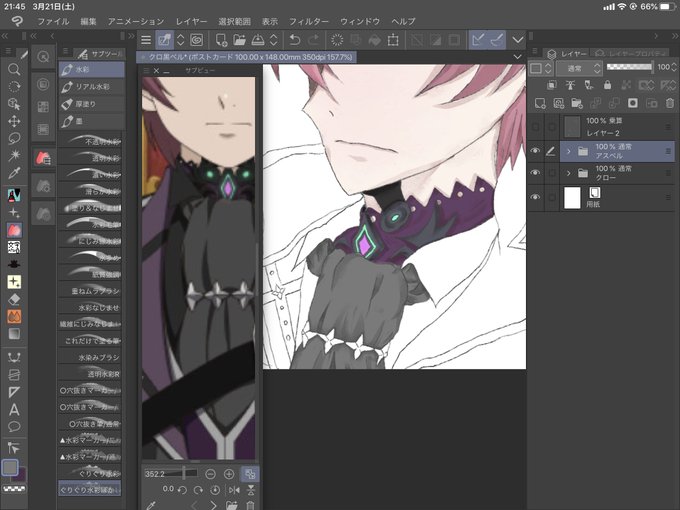Image resolution: width=680 pixels, height=510 pixels.
Task: Create a new layer folder
Action: (577, 103)
